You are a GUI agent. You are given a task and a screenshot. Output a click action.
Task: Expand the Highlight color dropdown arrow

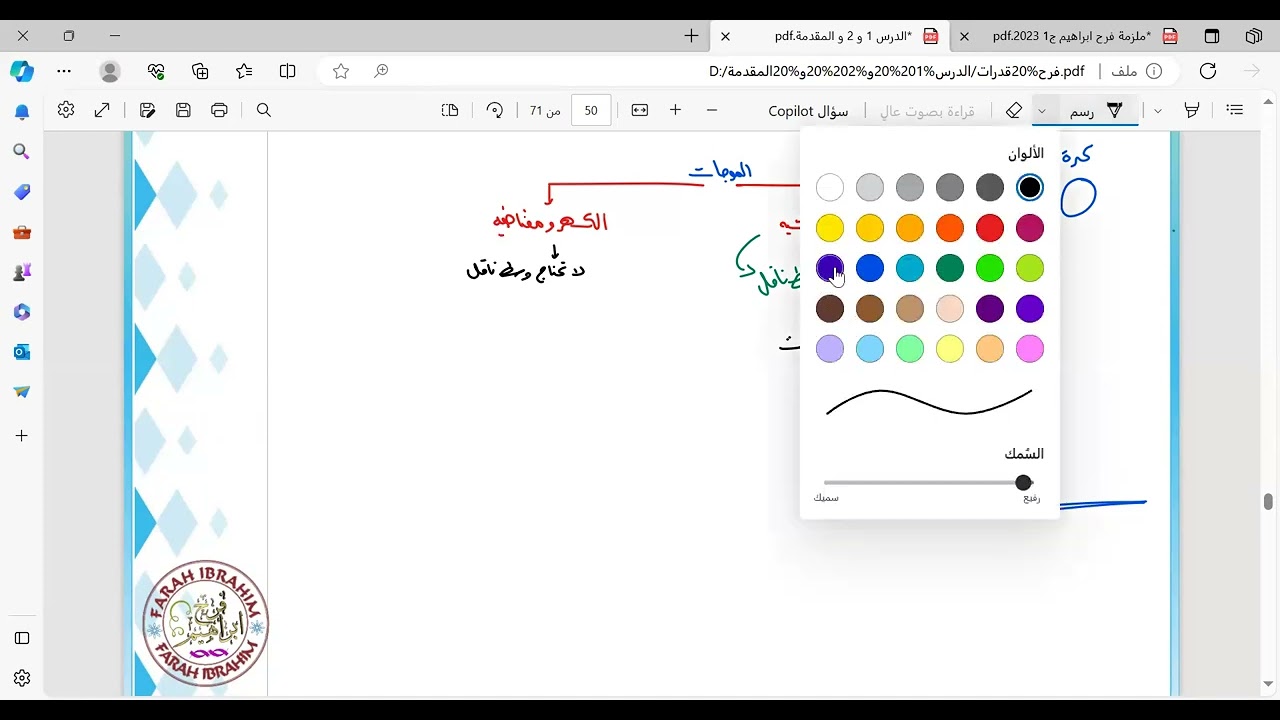click(x=1158, y=110)
